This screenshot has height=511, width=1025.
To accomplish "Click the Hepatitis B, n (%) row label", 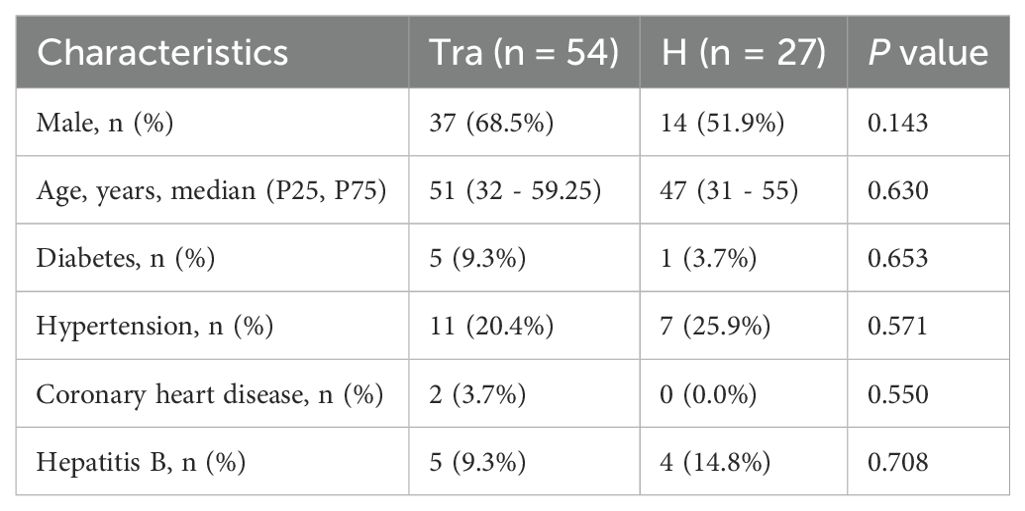I will click(141, 462).
